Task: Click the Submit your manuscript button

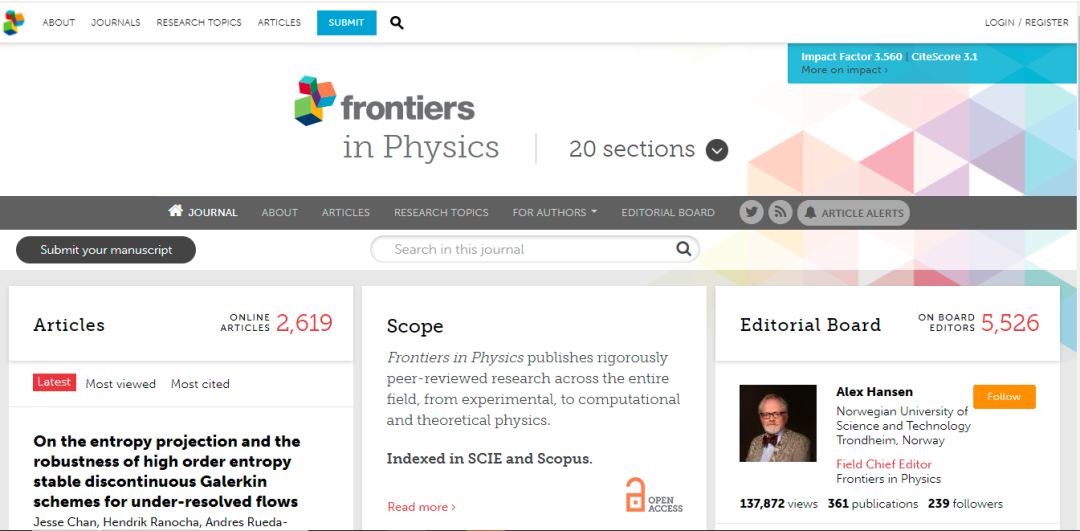Action: [x=106, y=250]
